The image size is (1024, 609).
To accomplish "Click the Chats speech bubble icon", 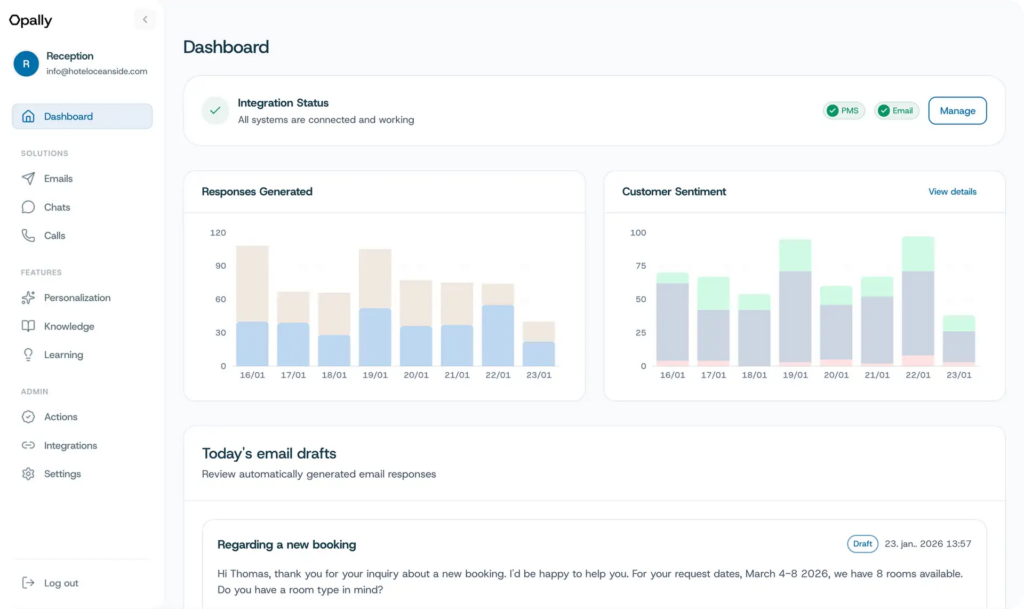I will tap(28, 207).
